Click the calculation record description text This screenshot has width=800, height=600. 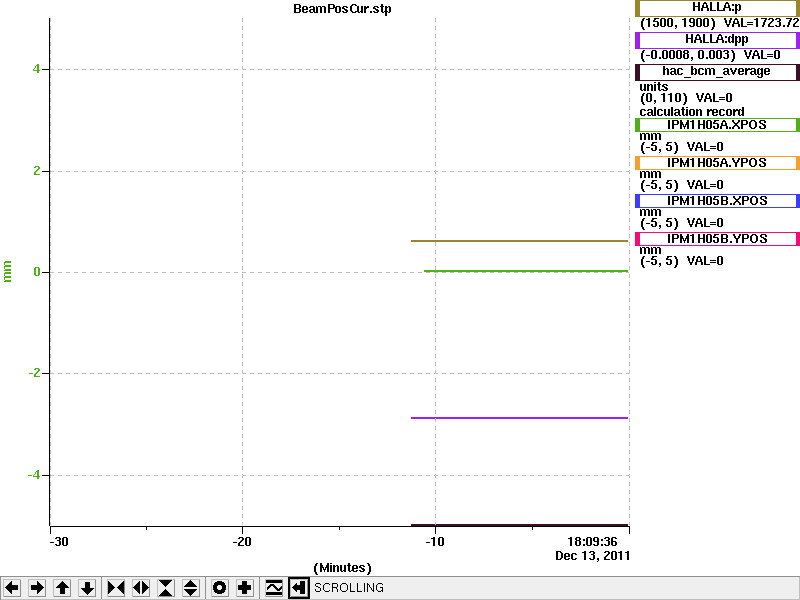692,112
